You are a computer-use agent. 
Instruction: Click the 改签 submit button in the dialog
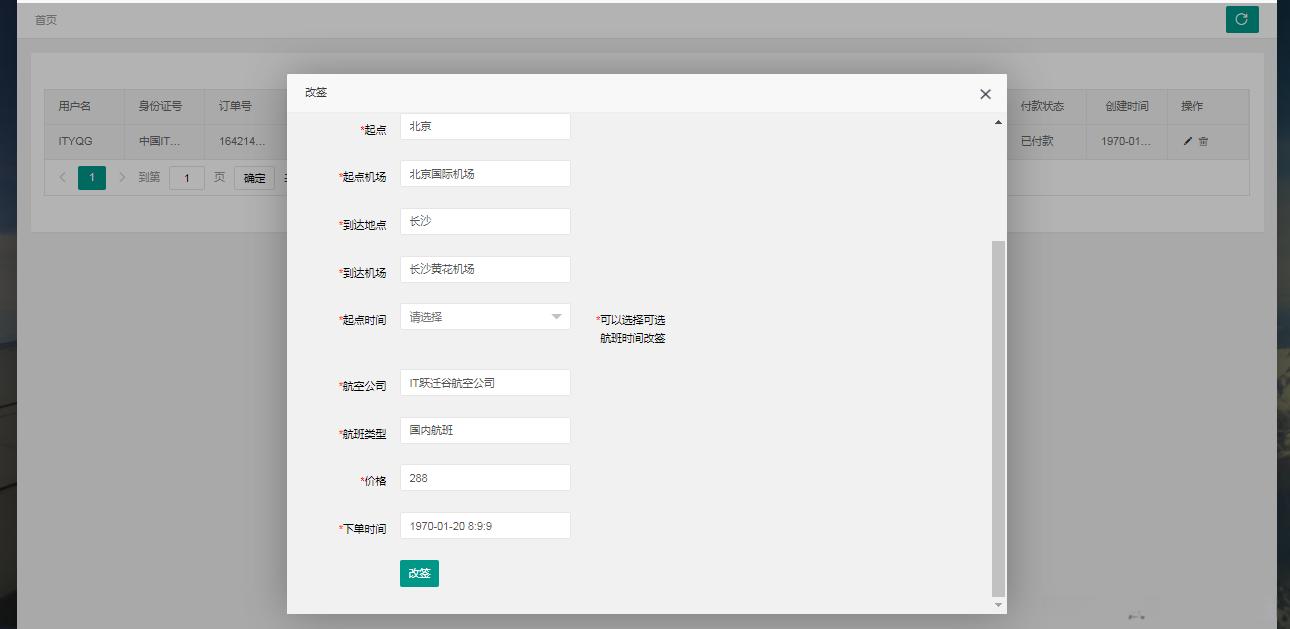pos(419,573)
